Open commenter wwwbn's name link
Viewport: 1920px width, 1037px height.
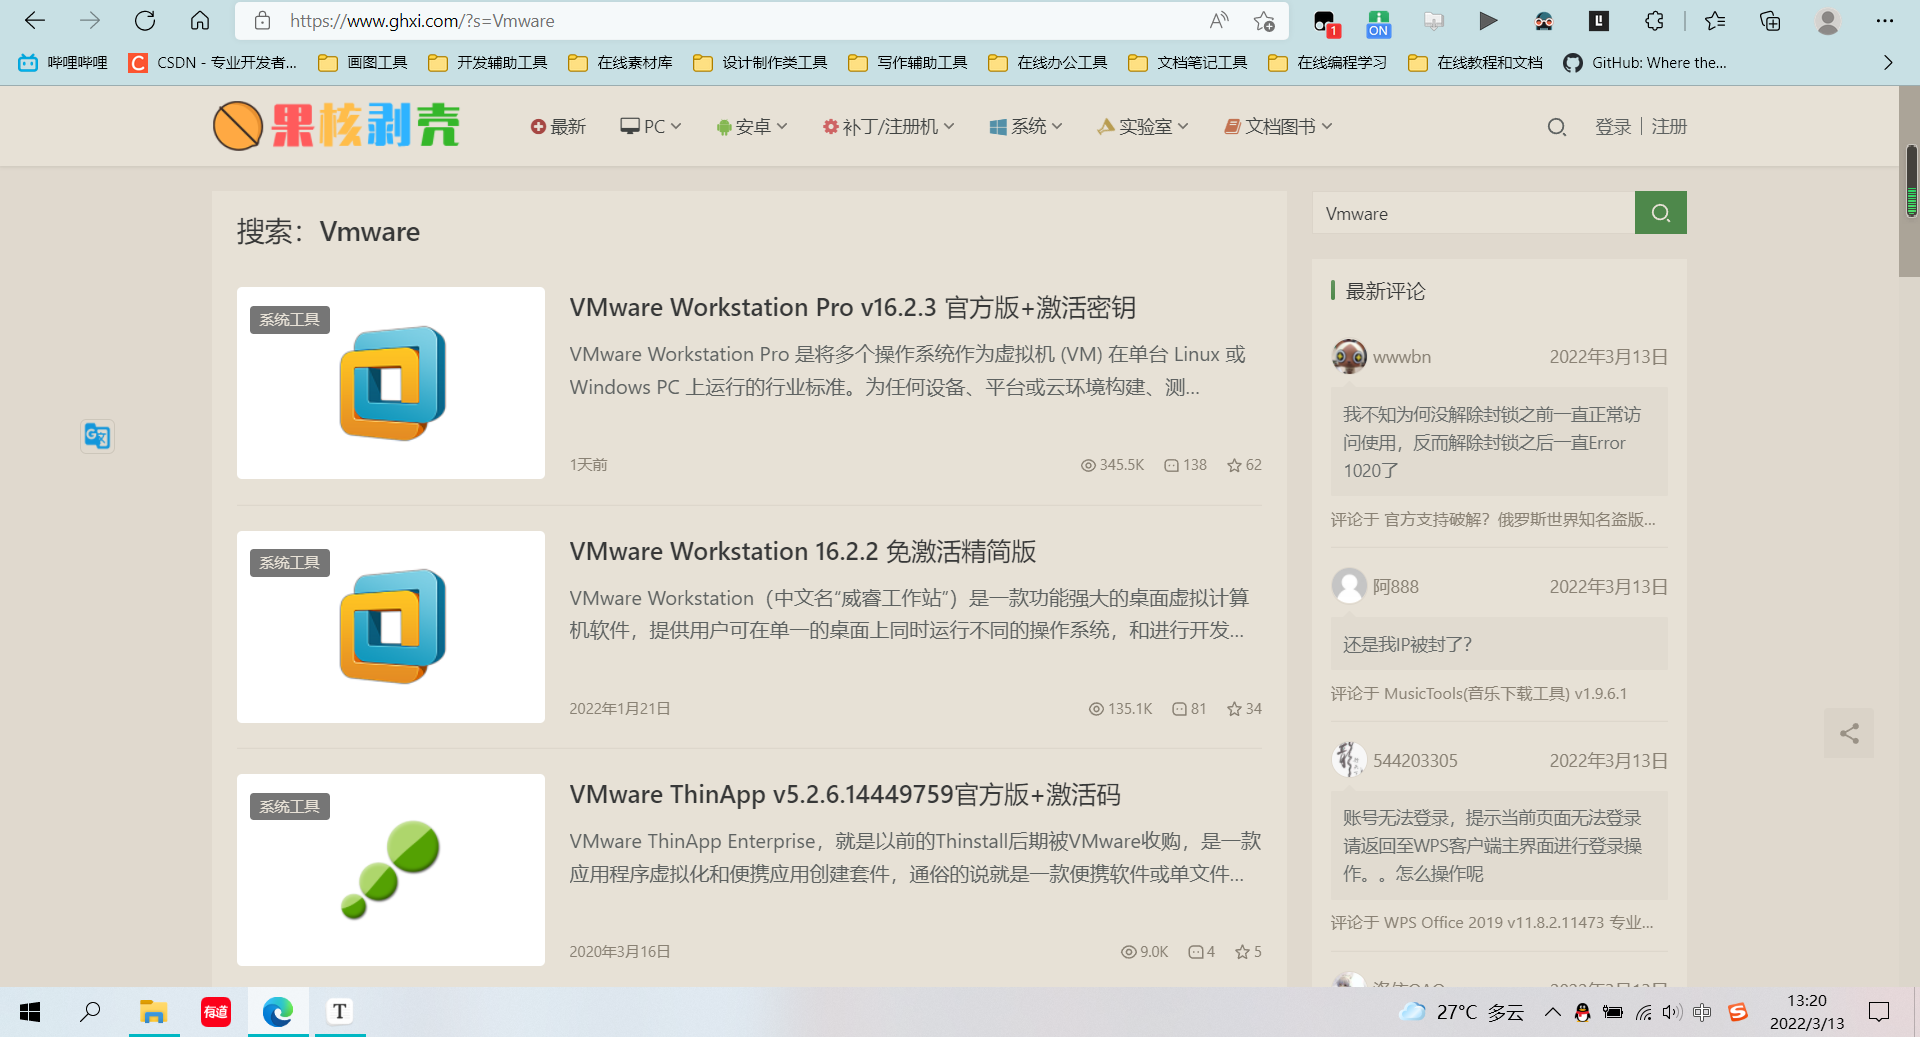tap(1401, 357)
